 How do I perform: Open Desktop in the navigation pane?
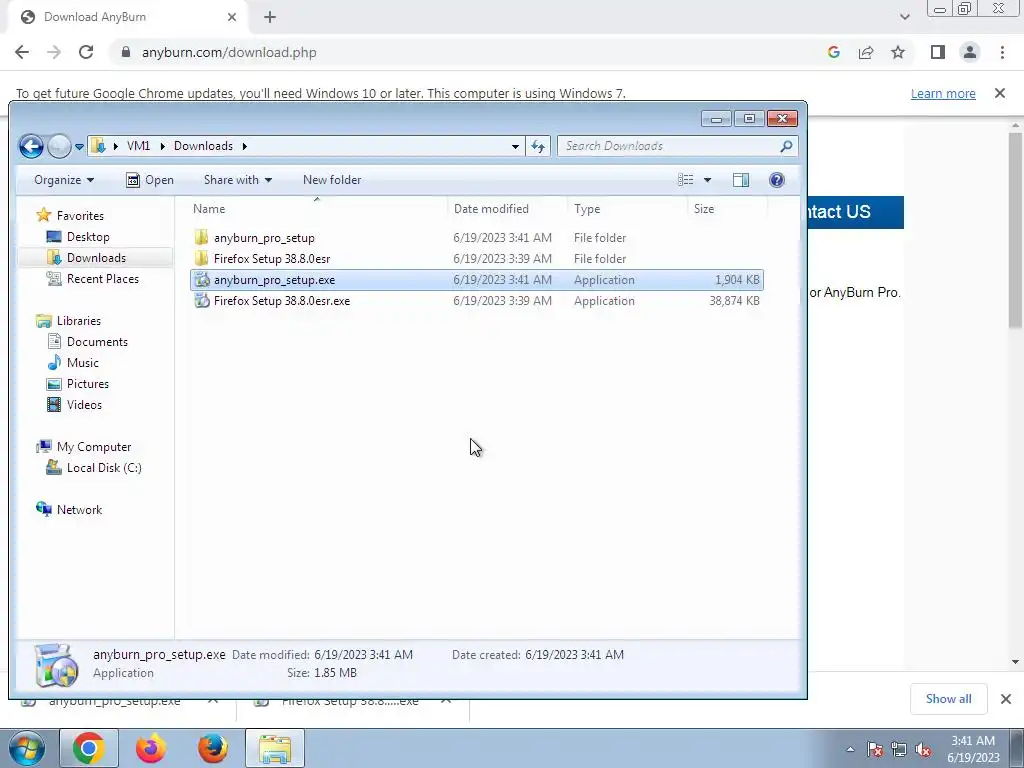[88, 237]
